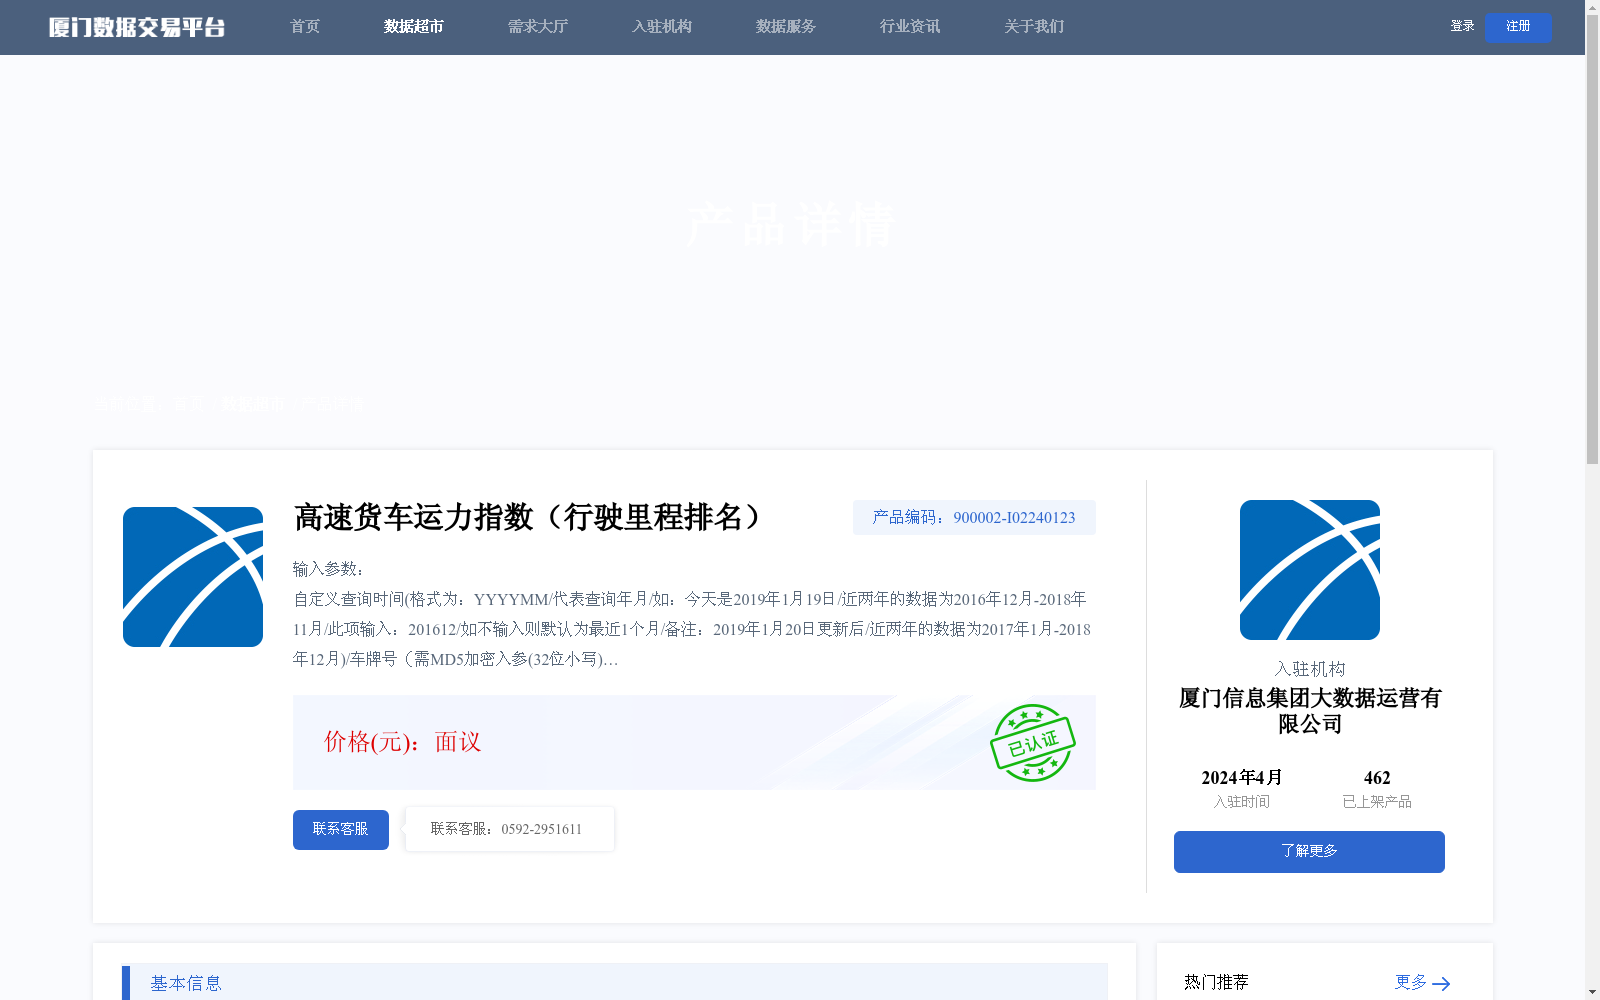Click the 更多 link in 热门推荐
This screenshot has width=1600, height=1000.
pos(1411,982)
